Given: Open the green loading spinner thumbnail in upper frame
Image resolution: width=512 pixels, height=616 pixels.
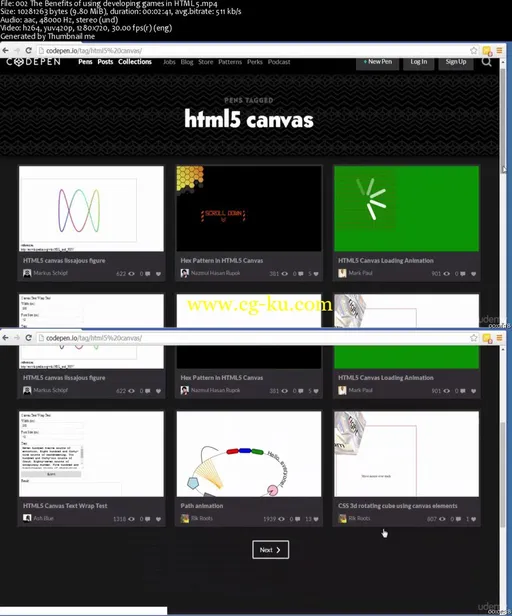Looking at the screenshot, I should point(406,209).
